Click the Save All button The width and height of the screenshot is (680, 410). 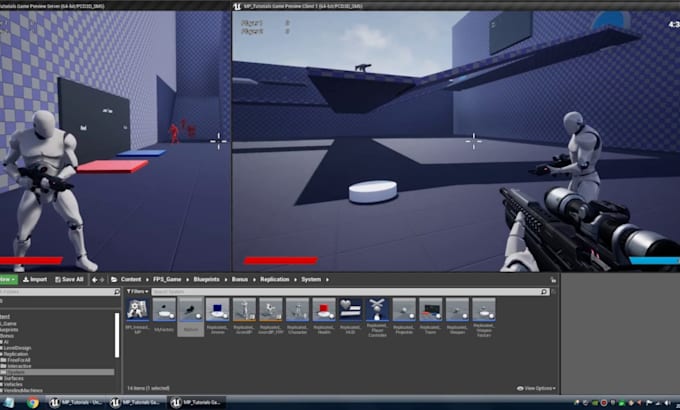(69, 279)
